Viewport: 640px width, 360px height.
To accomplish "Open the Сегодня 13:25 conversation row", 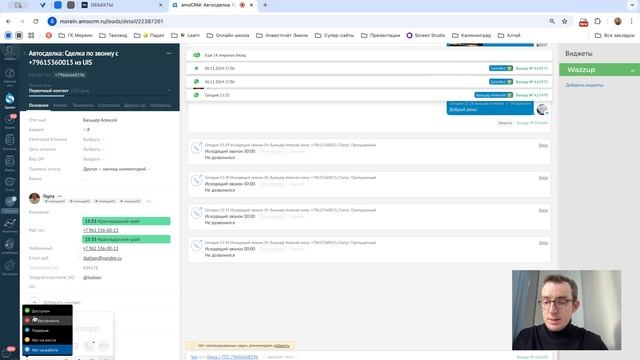I will pyautogui.click(x=369, y=95).
